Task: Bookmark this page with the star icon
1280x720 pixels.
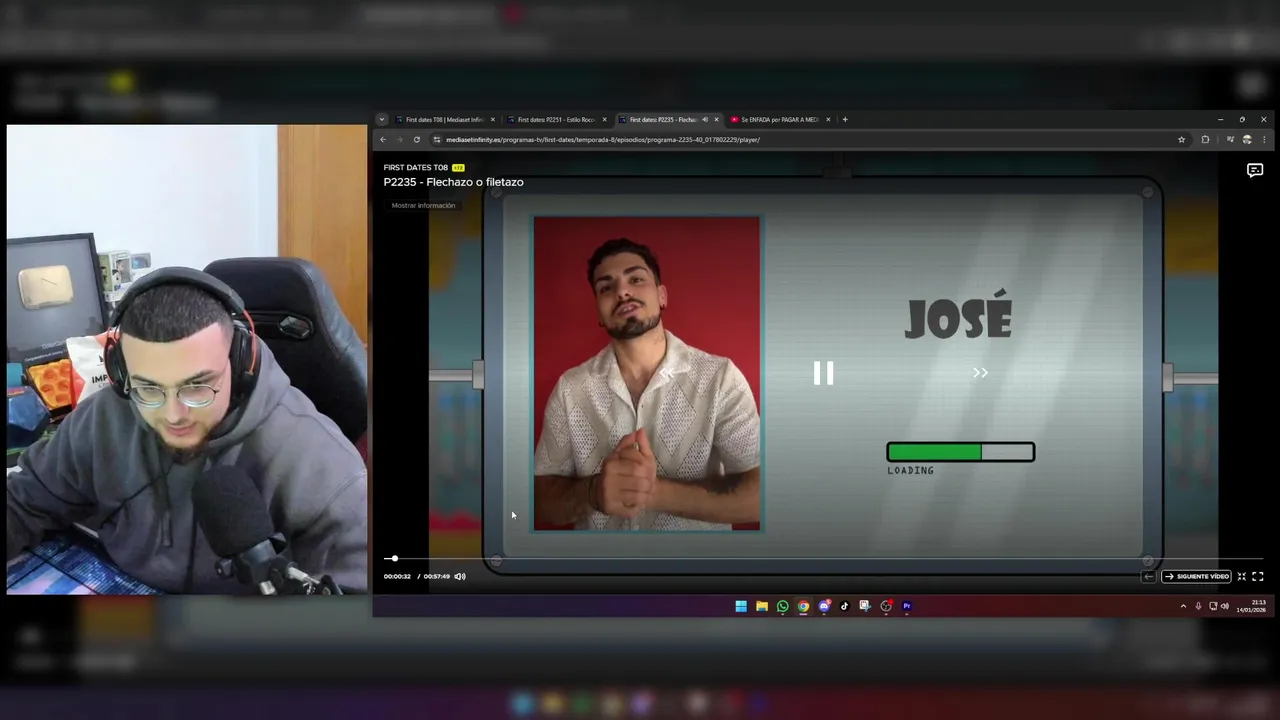Action: pyautogui.click(x=1182, y=139)
